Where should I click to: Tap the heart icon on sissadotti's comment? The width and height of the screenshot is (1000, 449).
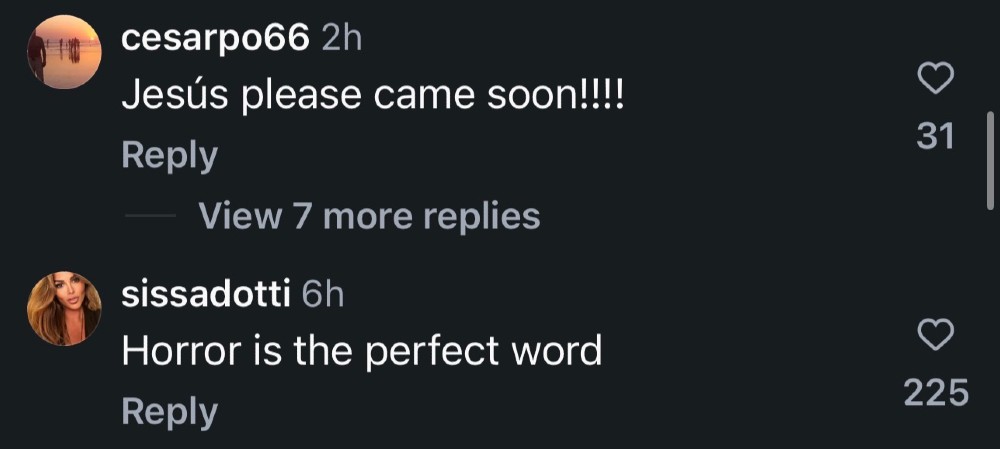click(936, 335)
